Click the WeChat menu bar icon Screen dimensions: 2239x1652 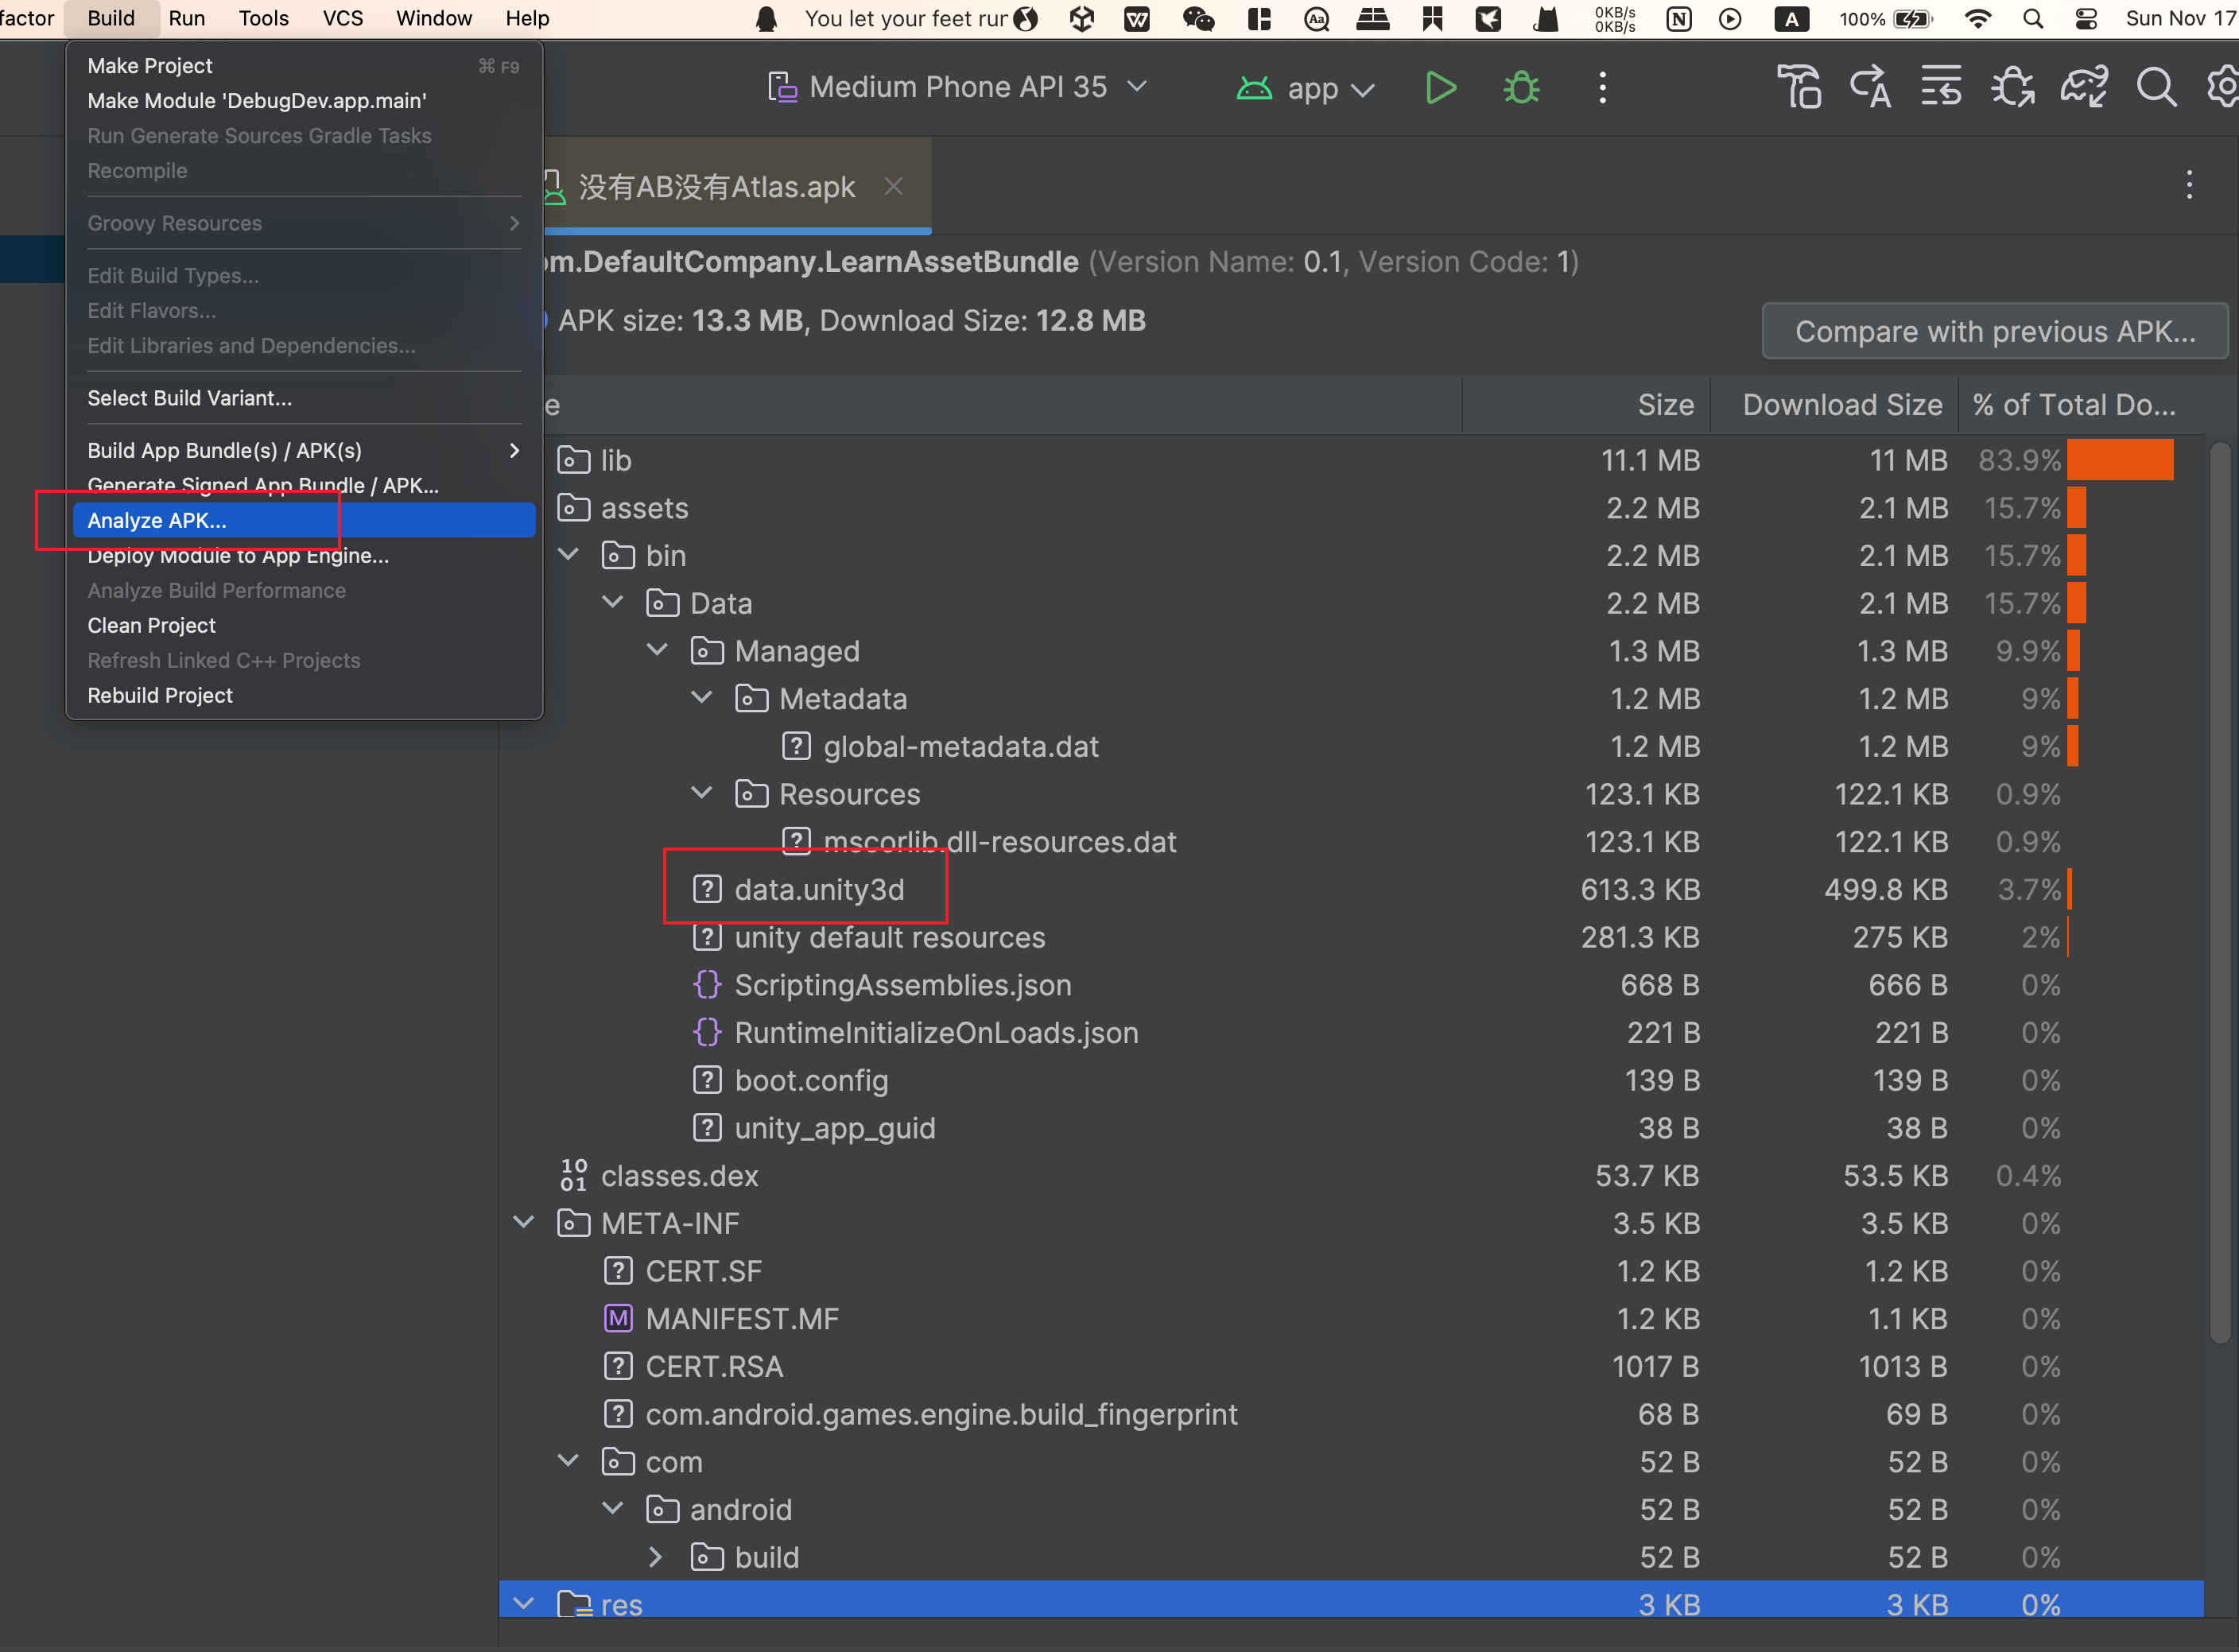(1198, 18)
